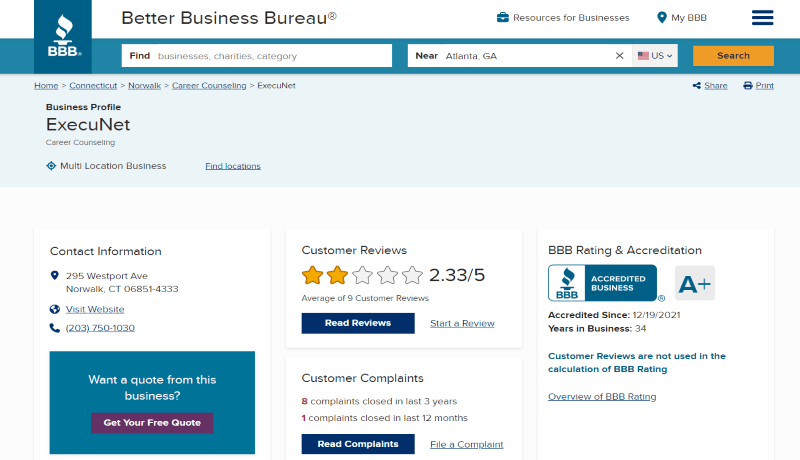Open the File a Complaint link

(x=466, y=444)
